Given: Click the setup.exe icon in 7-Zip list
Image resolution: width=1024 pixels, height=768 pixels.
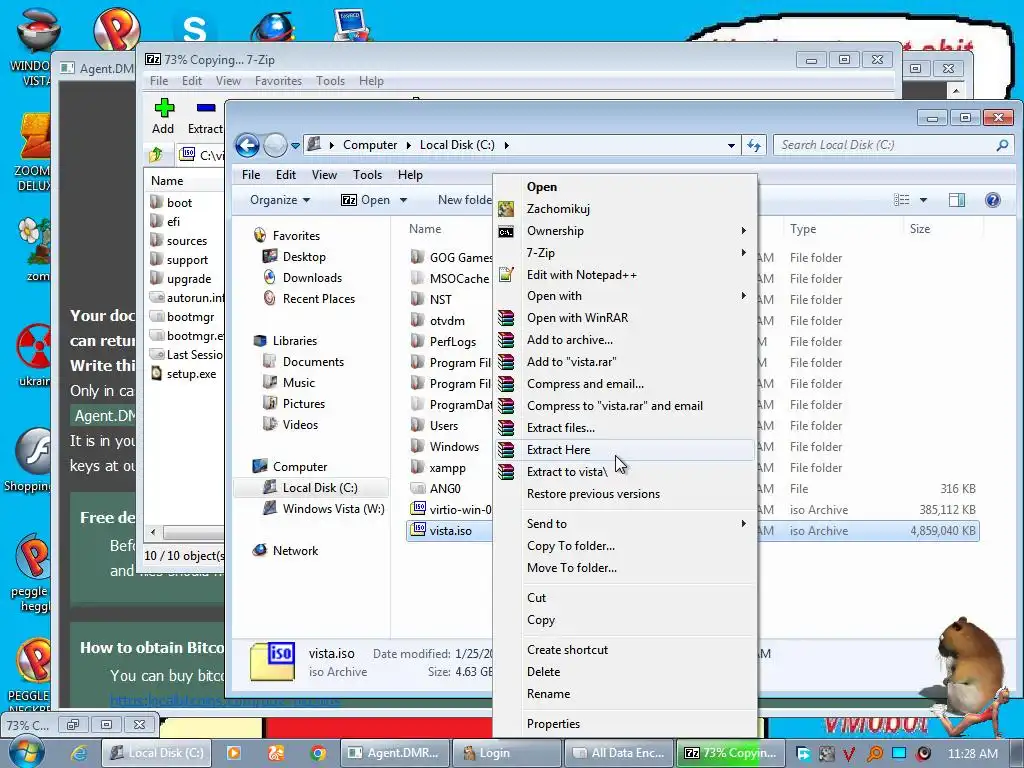Looking at the screenshot, I should (x=157, y=374).
